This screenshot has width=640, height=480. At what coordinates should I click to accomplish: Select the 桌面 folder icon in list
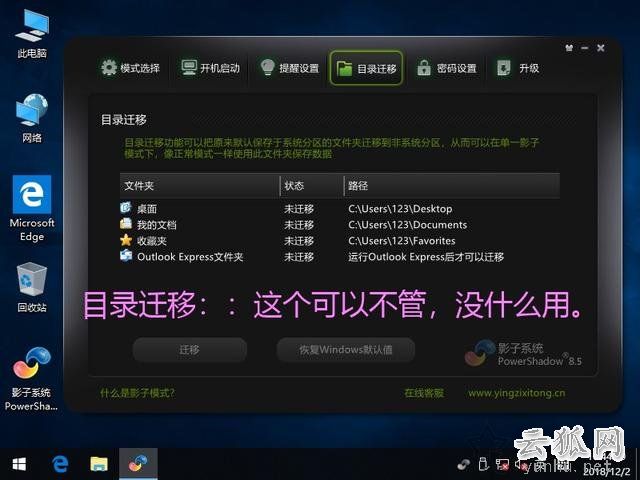click(x=126, y=208)
